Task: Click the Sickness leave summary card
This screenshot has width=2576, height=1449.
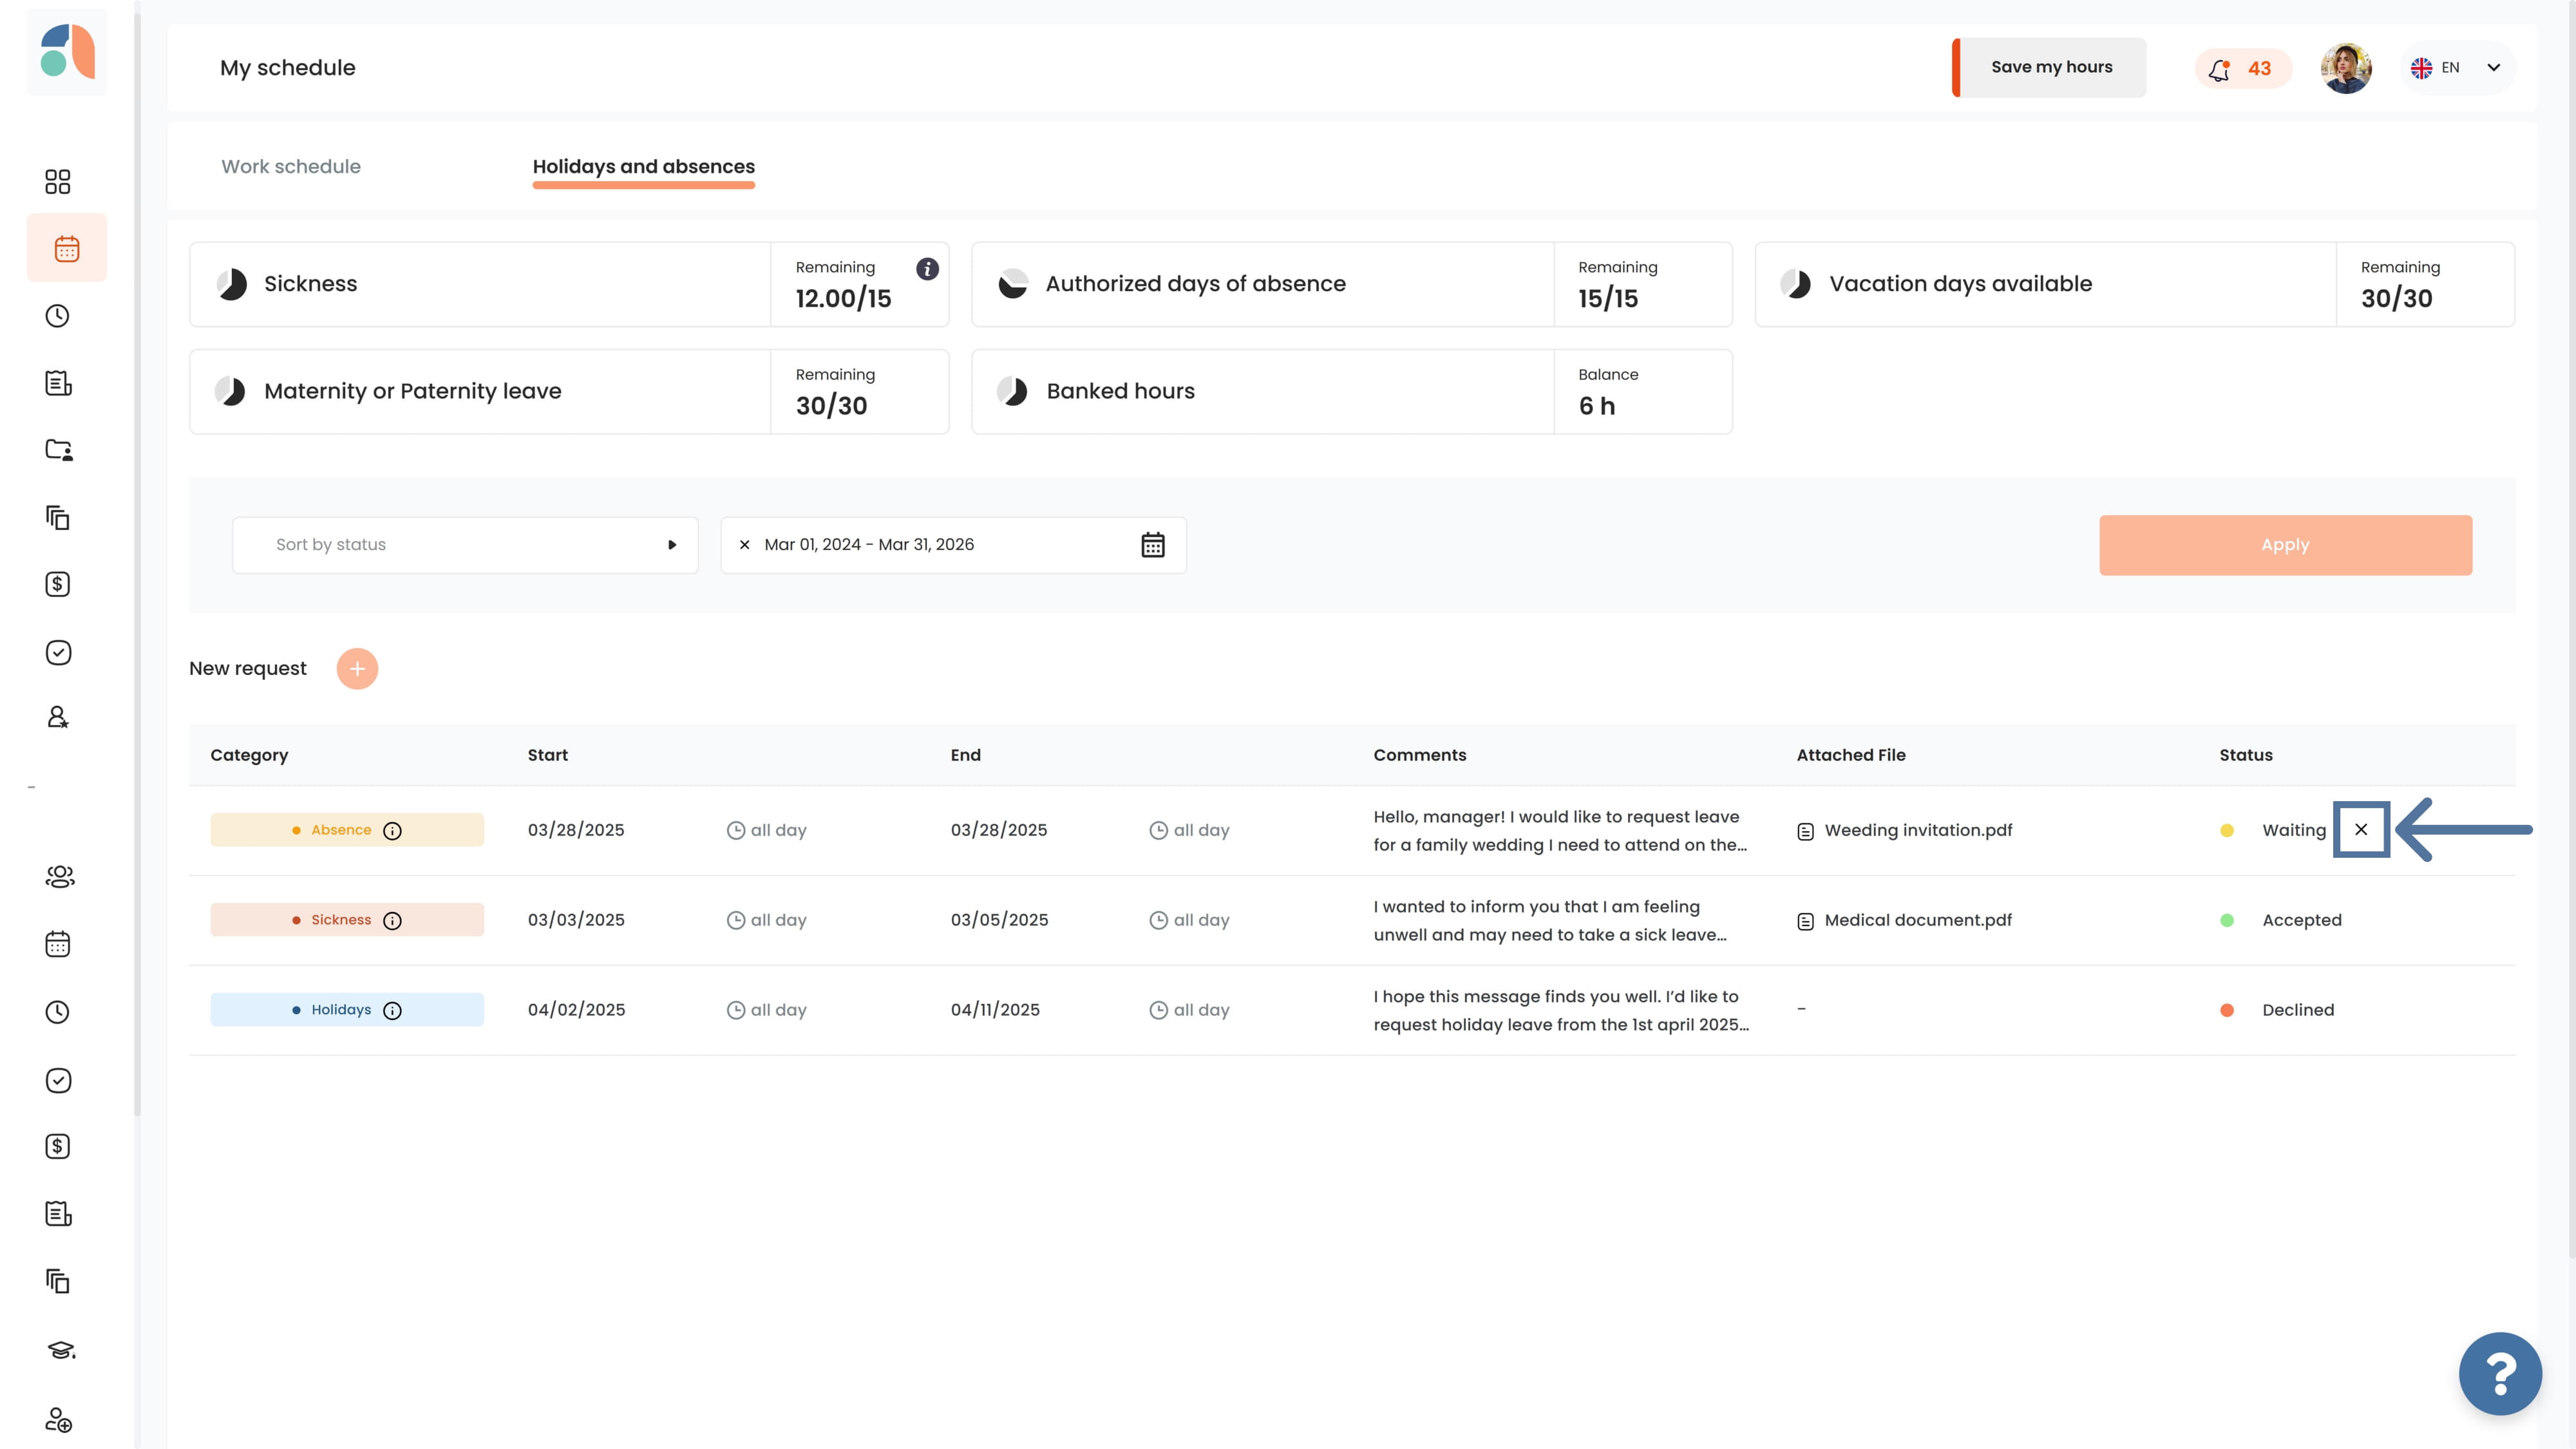Action: tap(569, 284)
